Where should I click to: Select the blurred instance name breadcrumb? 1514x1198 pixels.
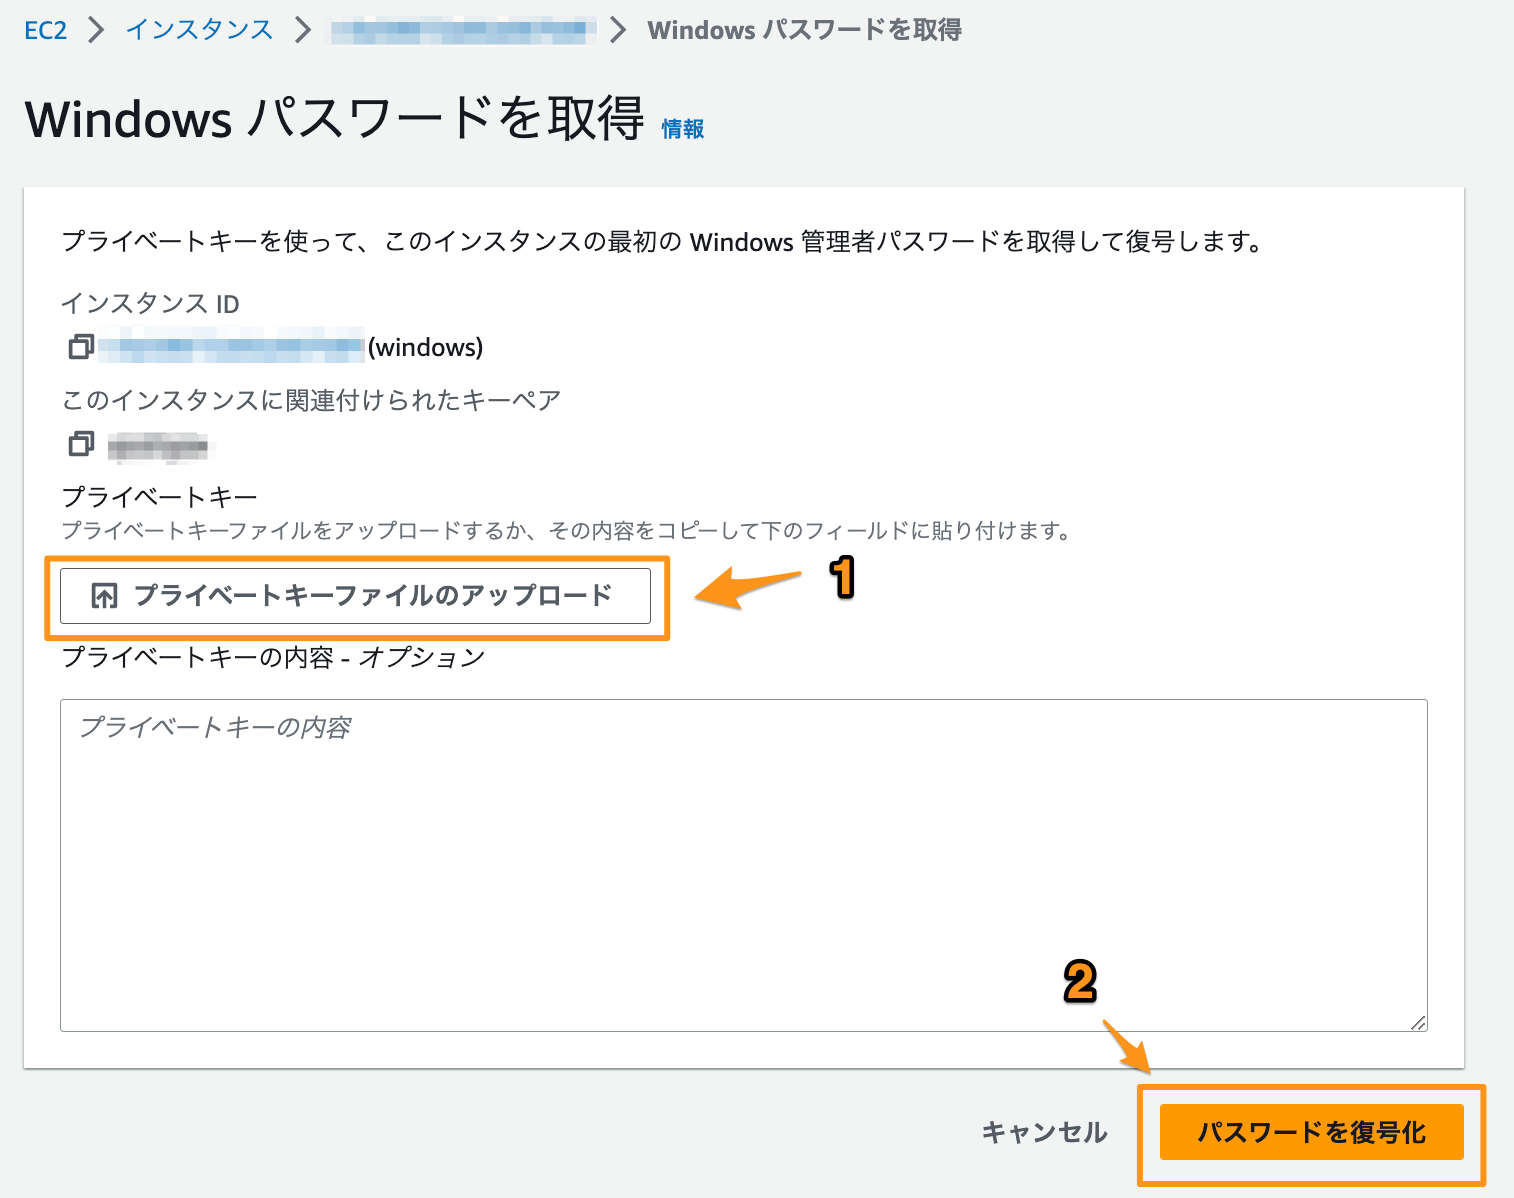point(463,30)
